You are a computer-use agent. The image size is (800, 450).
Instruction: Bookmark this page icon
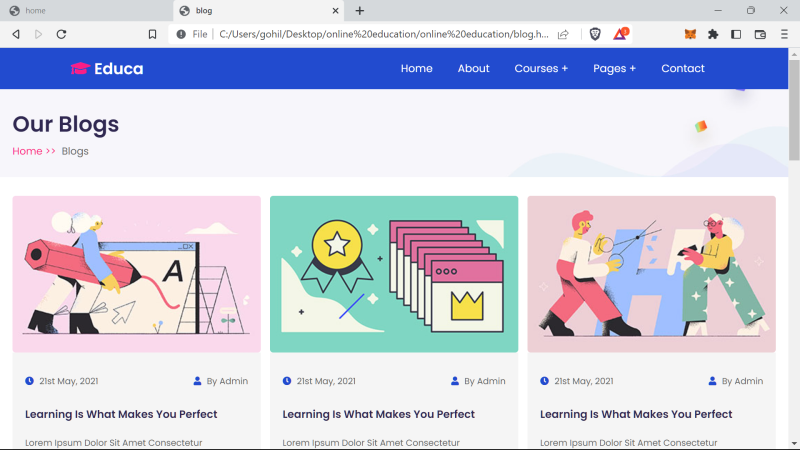click(x=152, y=34)
